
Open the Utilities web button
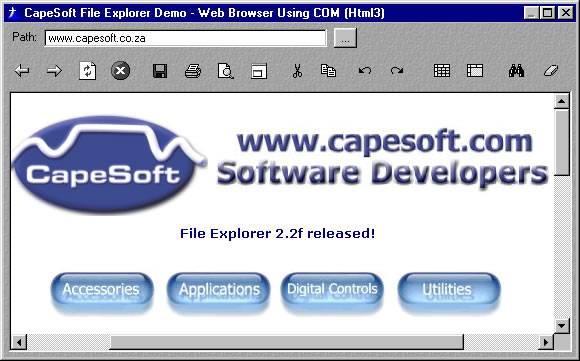449,290
